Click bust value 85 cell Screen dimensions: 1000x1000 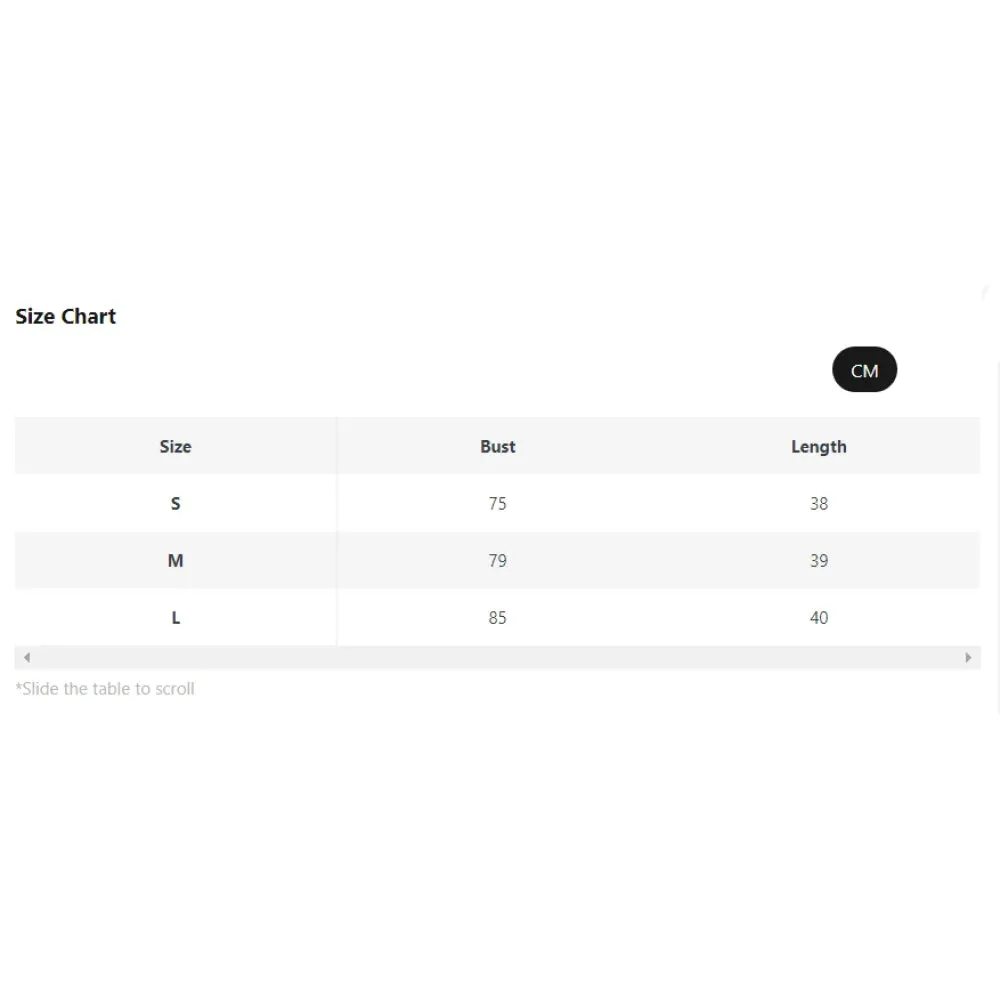(x=497, y=617)
